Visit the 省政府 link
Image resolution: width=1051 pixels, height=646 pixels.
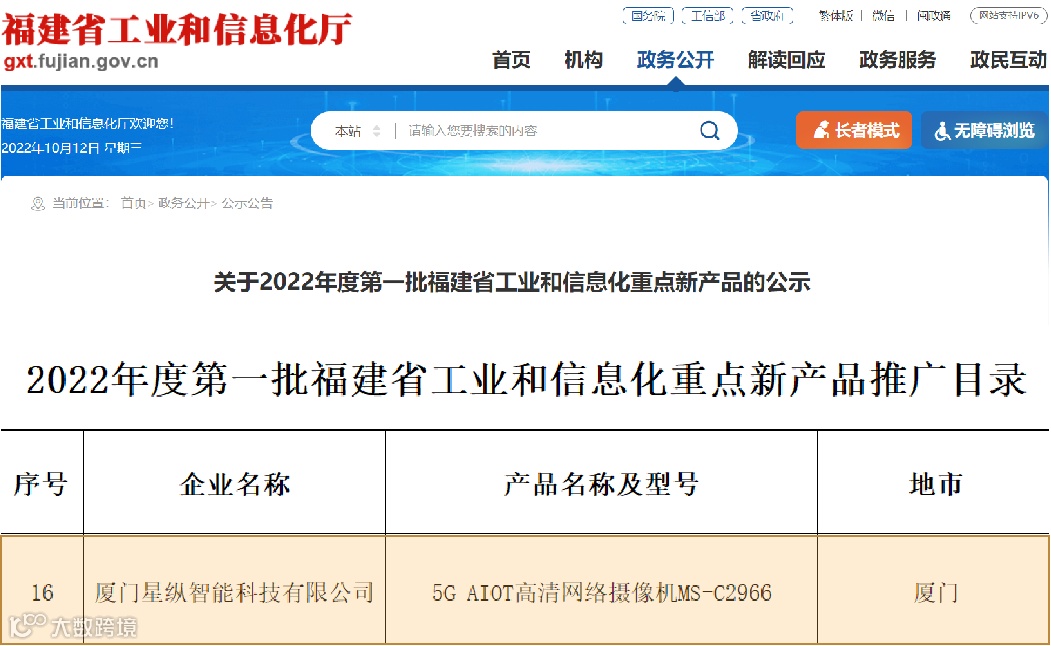click(767, 15)
